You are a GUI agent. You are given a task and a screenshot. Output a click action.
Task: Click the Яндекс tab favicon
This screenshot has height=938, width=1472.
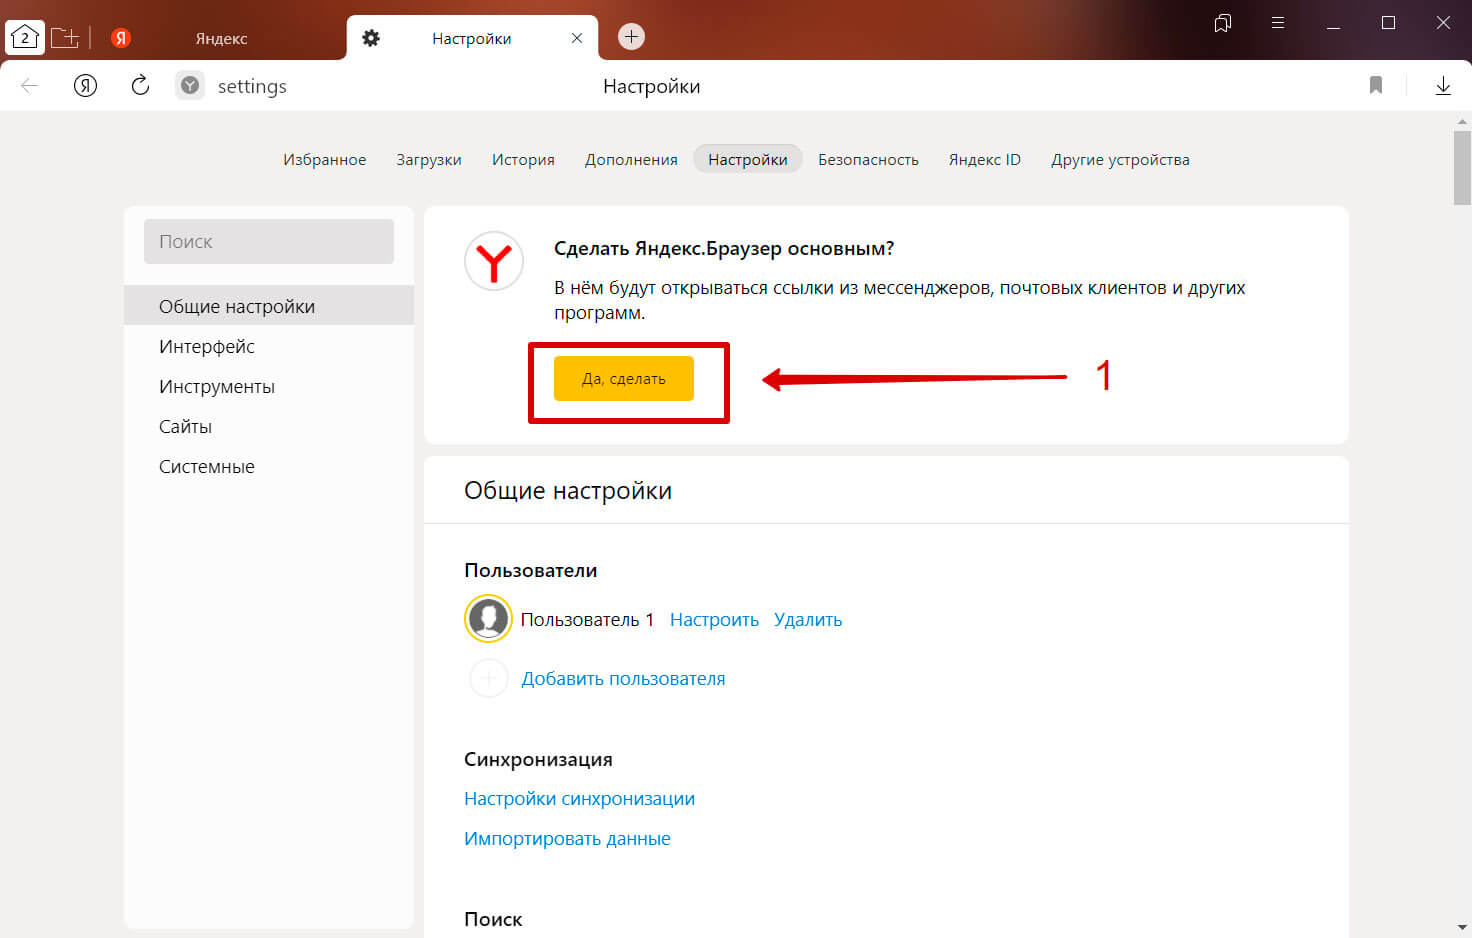(121, 38)
